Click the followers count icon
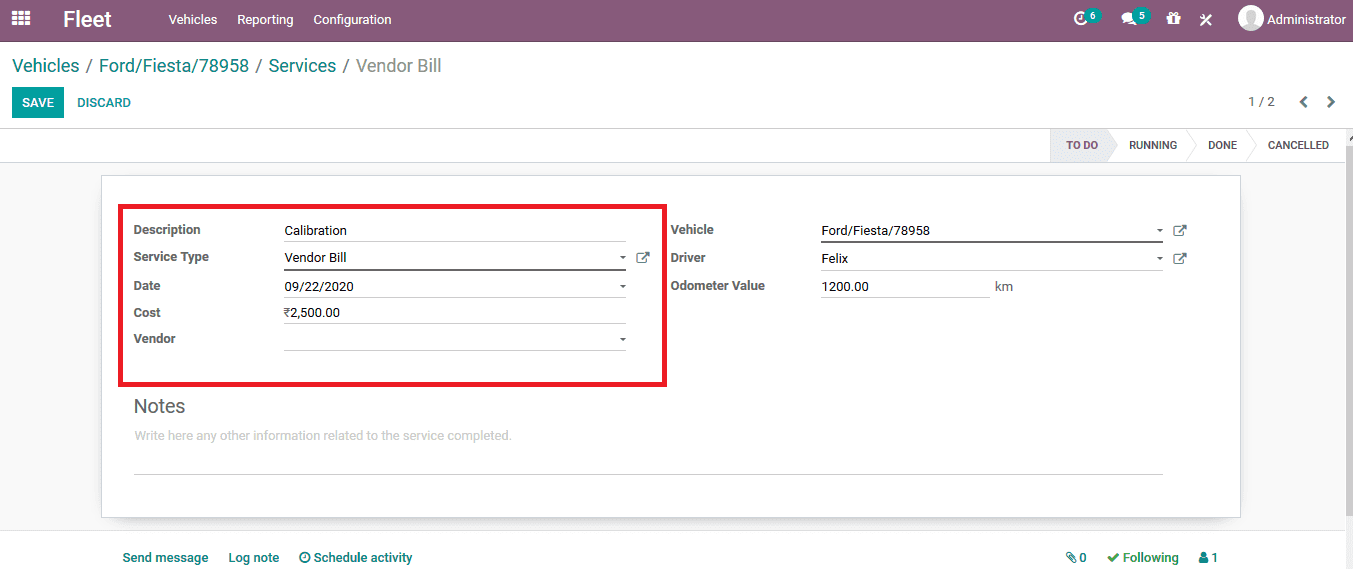 (x=1208, y=558)
